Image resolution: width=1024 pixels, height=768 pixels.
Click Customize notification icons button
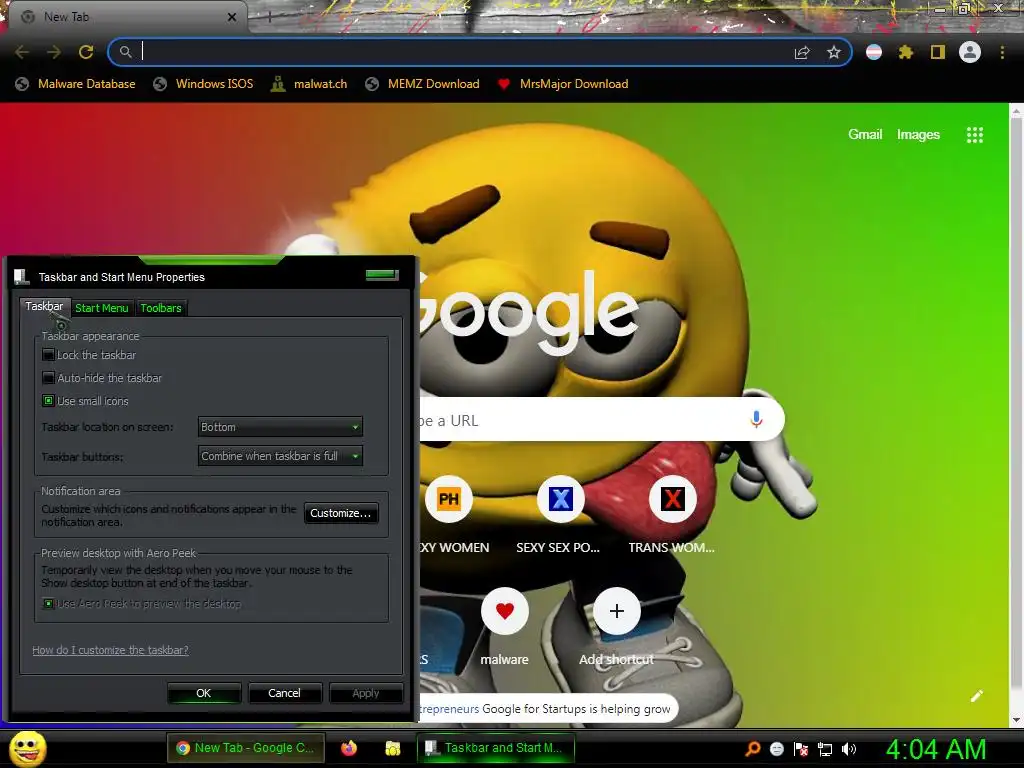click(341, 513)
